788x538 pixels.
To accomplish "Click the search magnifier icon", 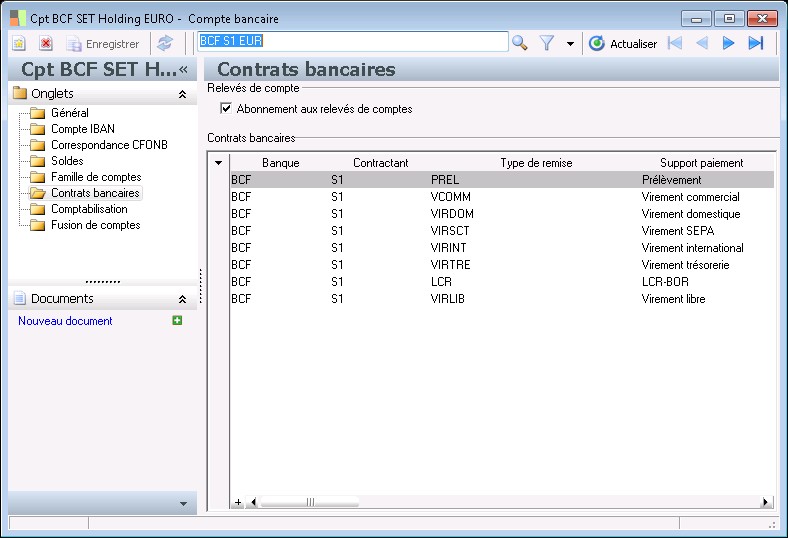I will pyautogui.click(x=520, y=43).
